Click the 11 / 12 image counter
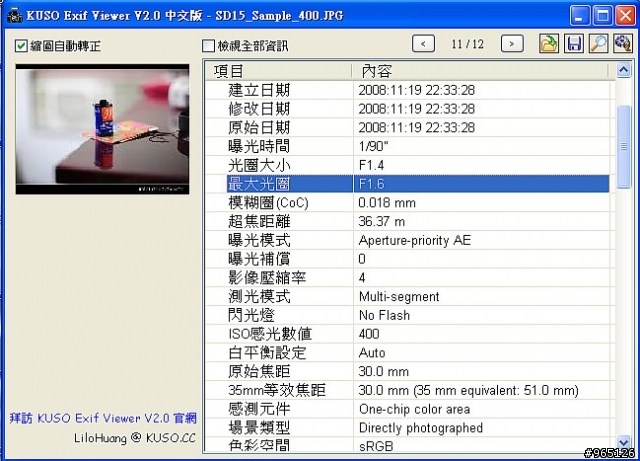The height and width of the screenshot is (461, 640). [468, 44]
